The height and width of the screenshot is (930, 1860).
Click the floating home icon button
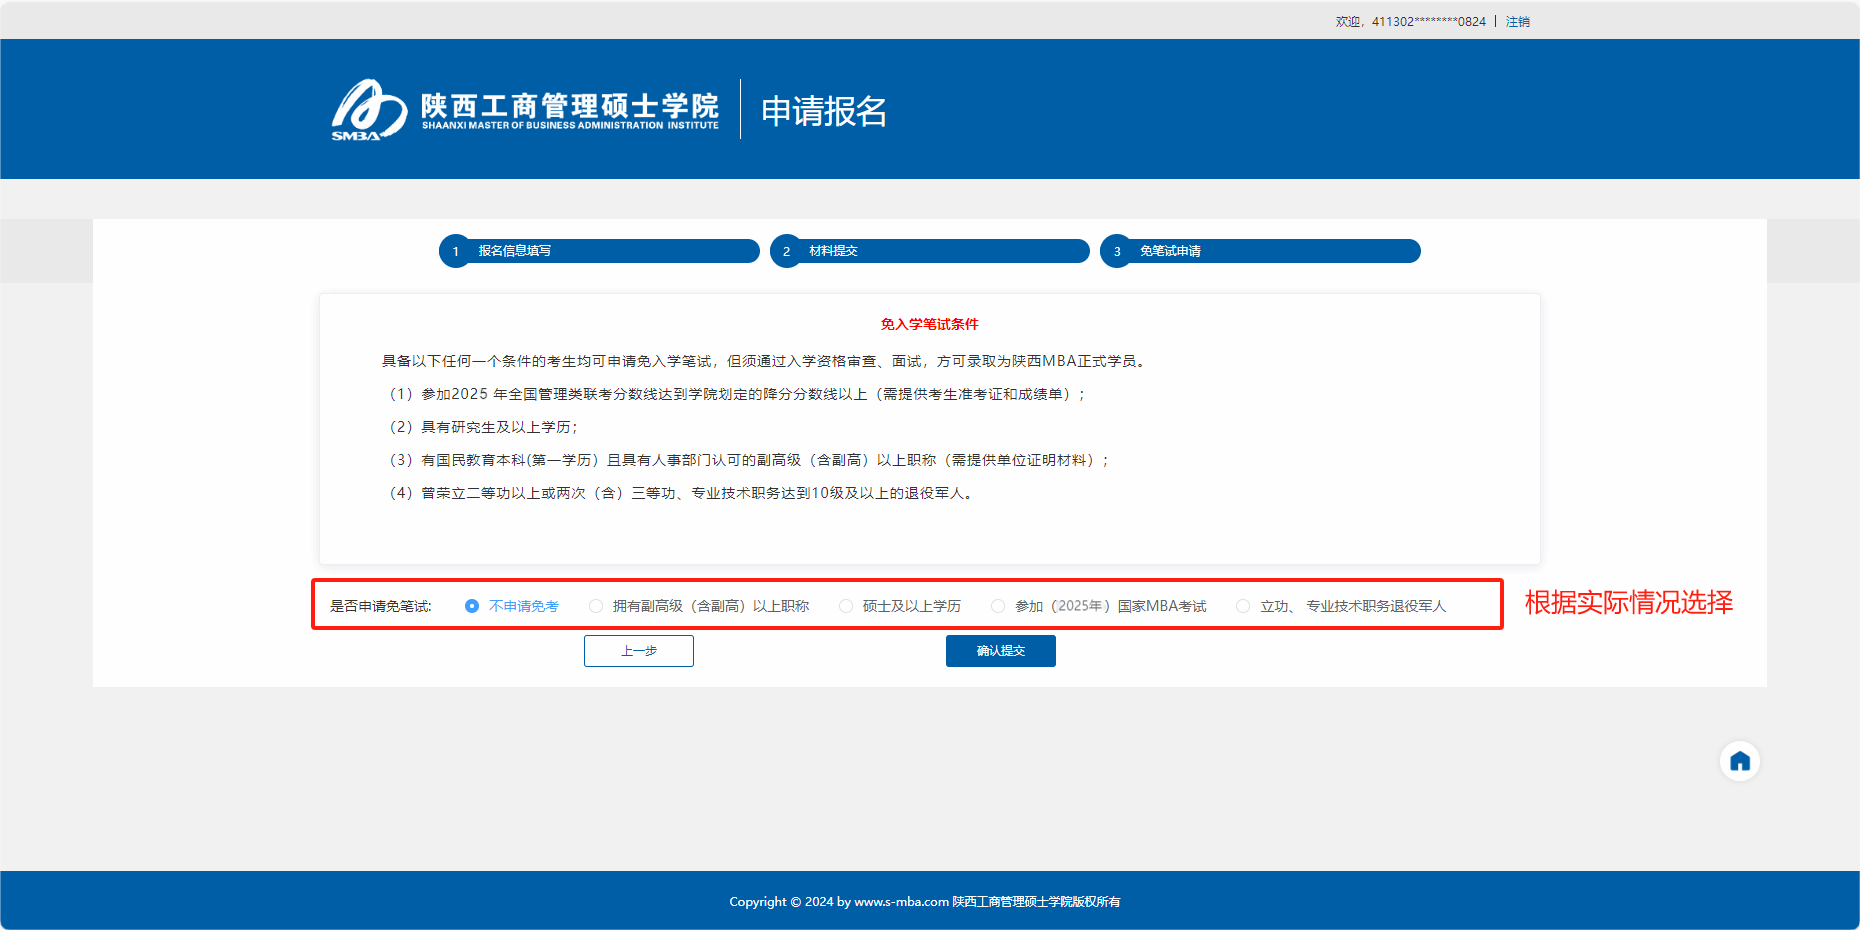pos(1739,762)
